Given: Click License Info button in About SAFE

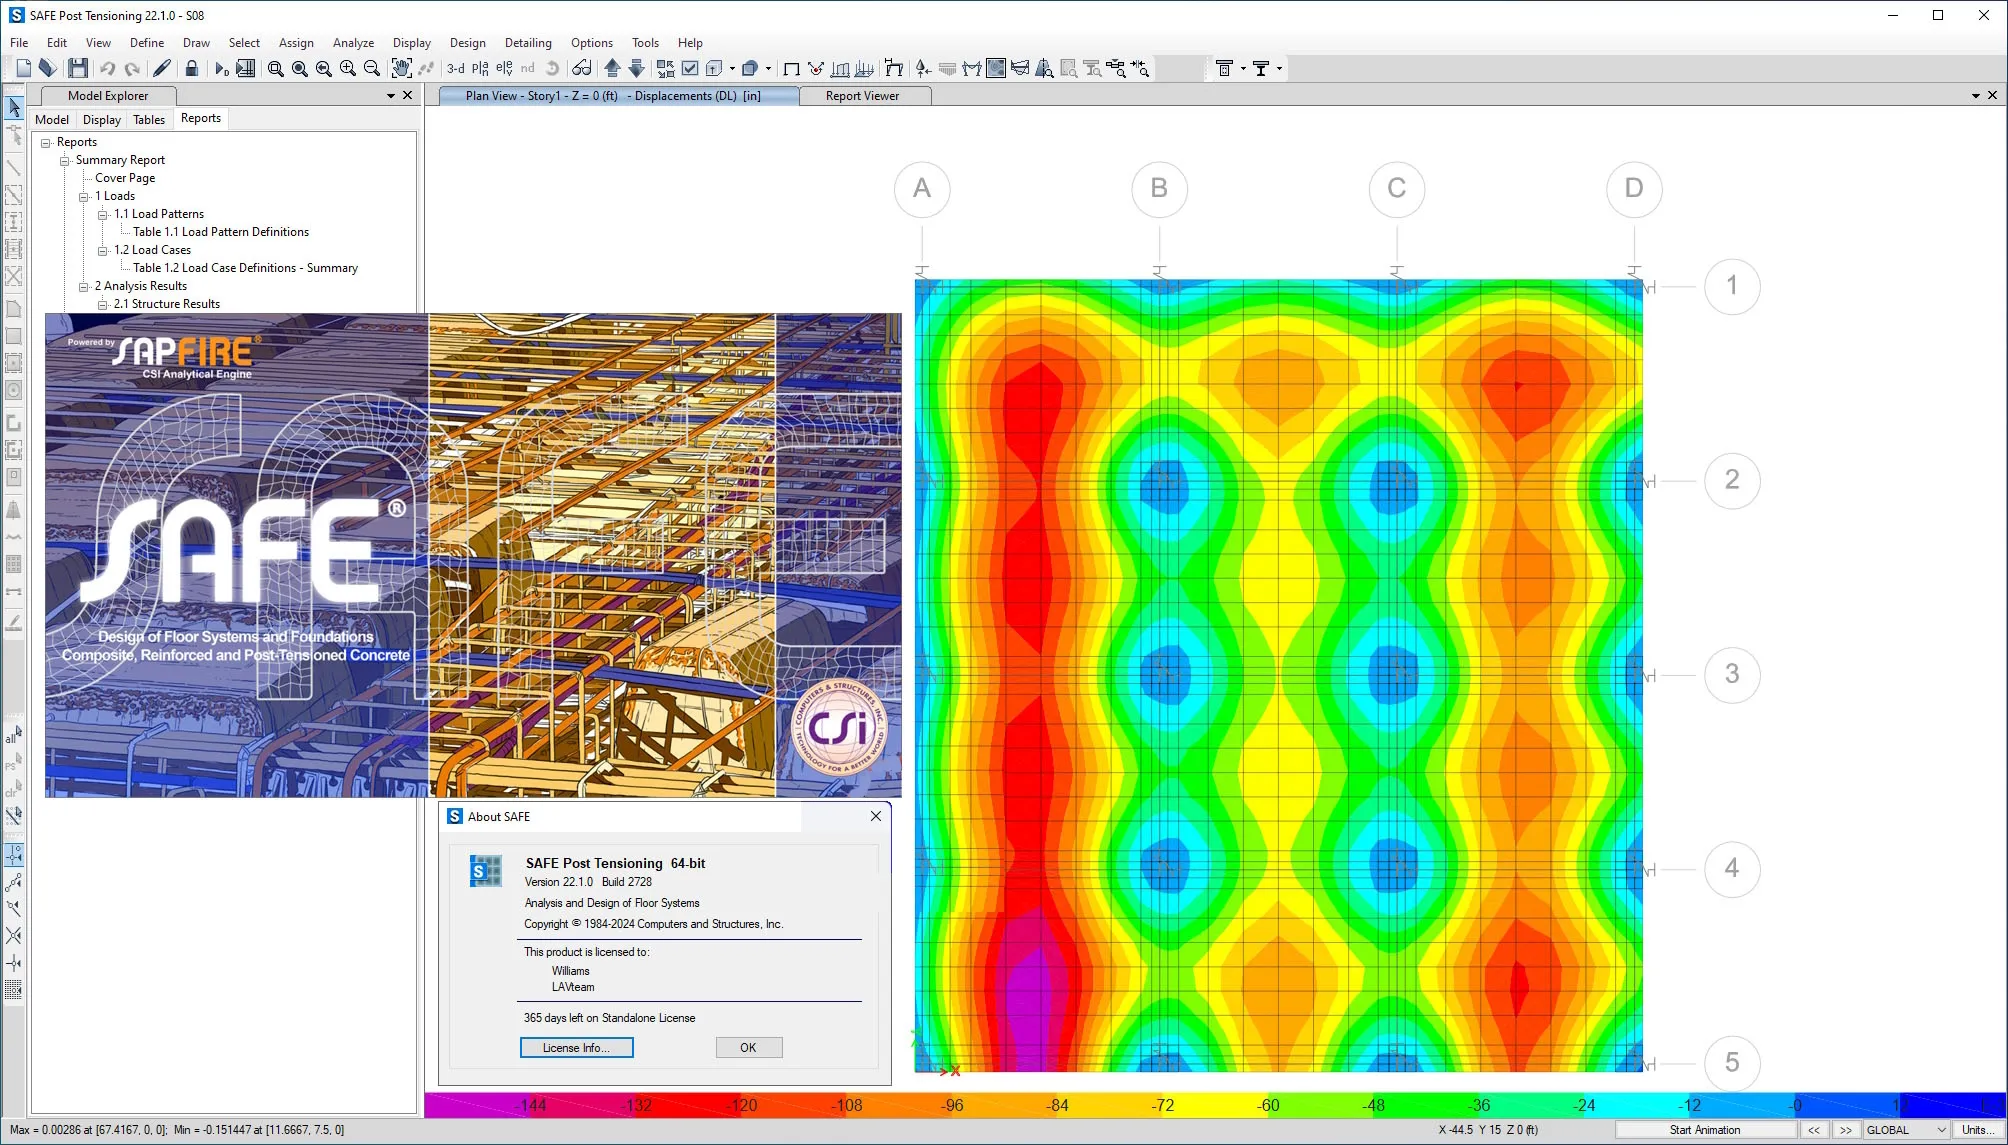Looking at the screenshot, I should (x=576, y=1048).
